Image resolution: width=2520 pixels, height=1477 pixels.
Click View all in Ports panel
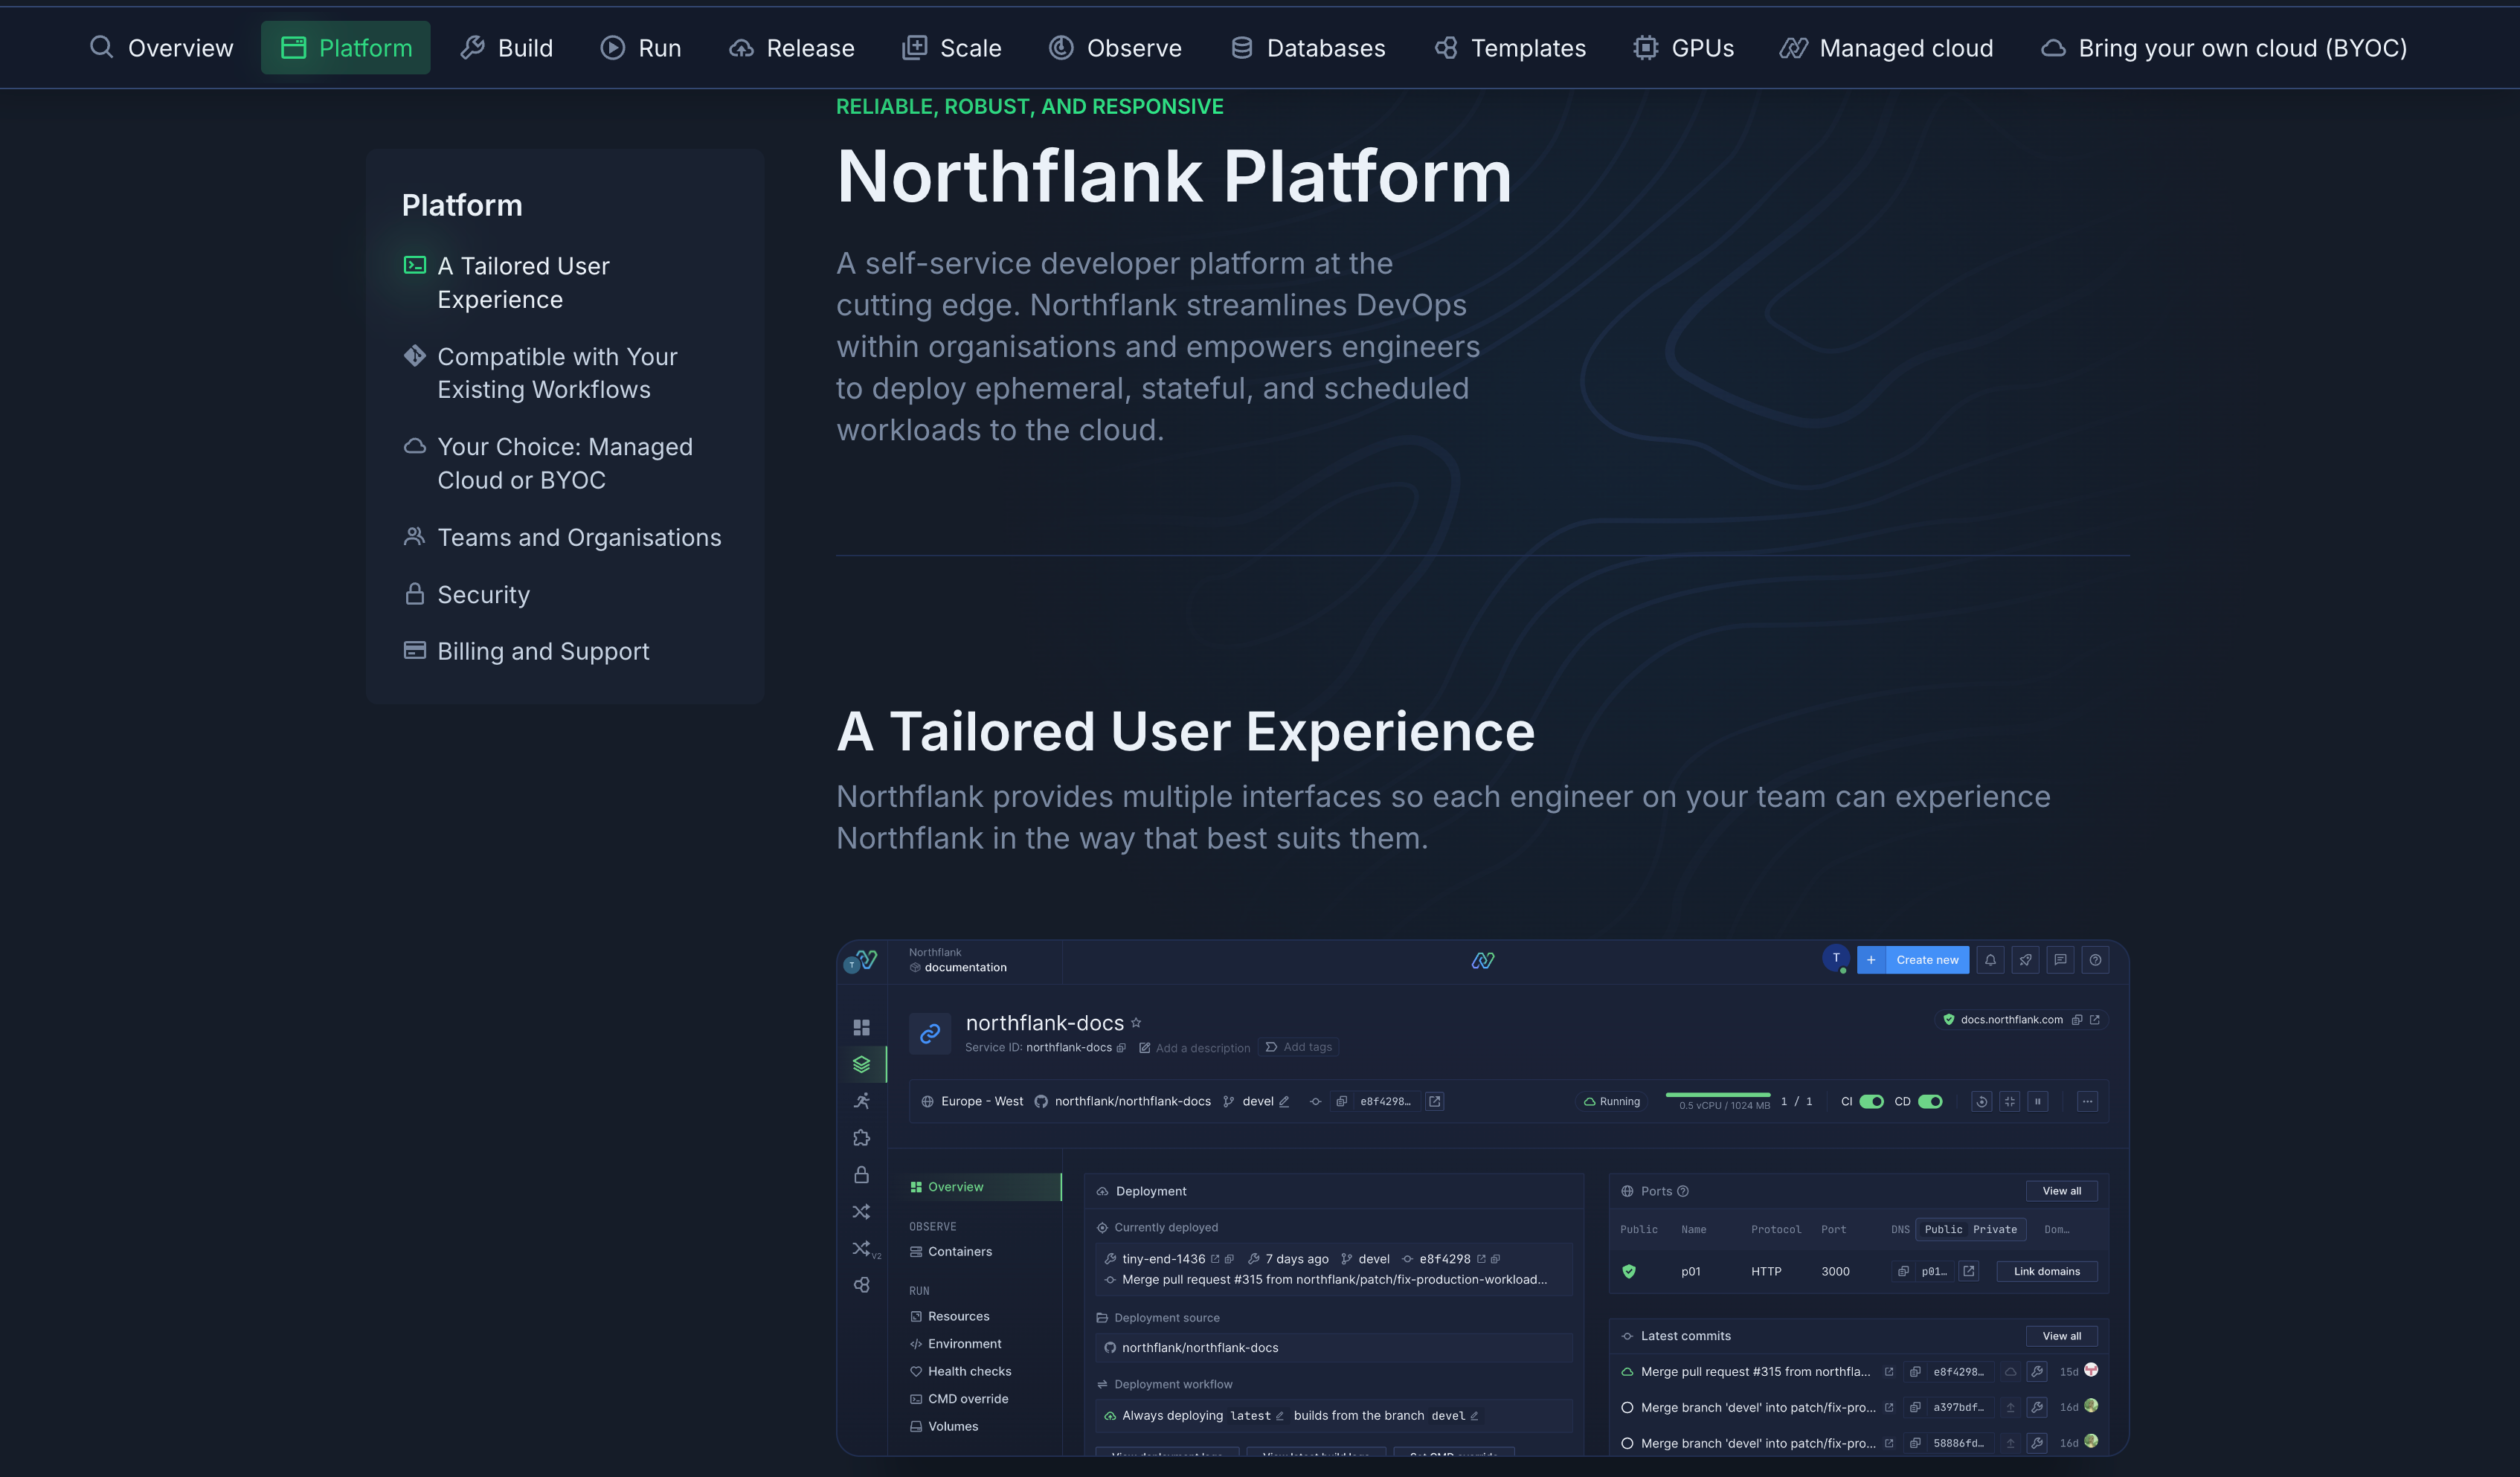[x=2061, y=1190]
